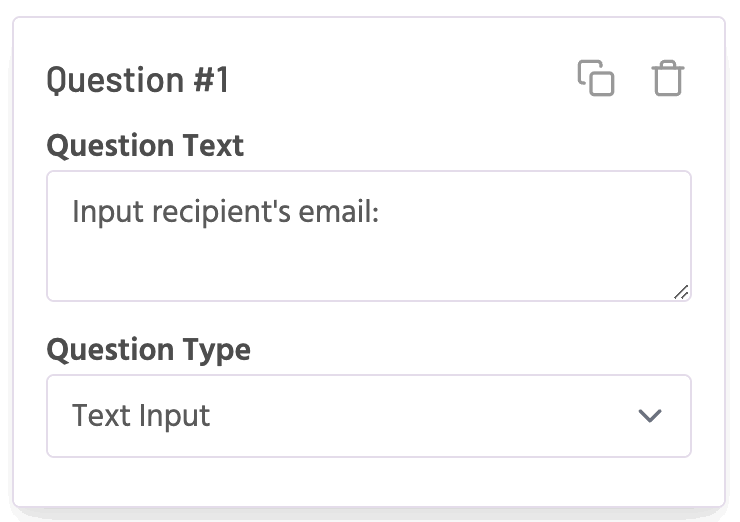Click the 'Question #1' heading
This screenshot has width=740, height=522.
pyautogui.click(x=138, y=80)
